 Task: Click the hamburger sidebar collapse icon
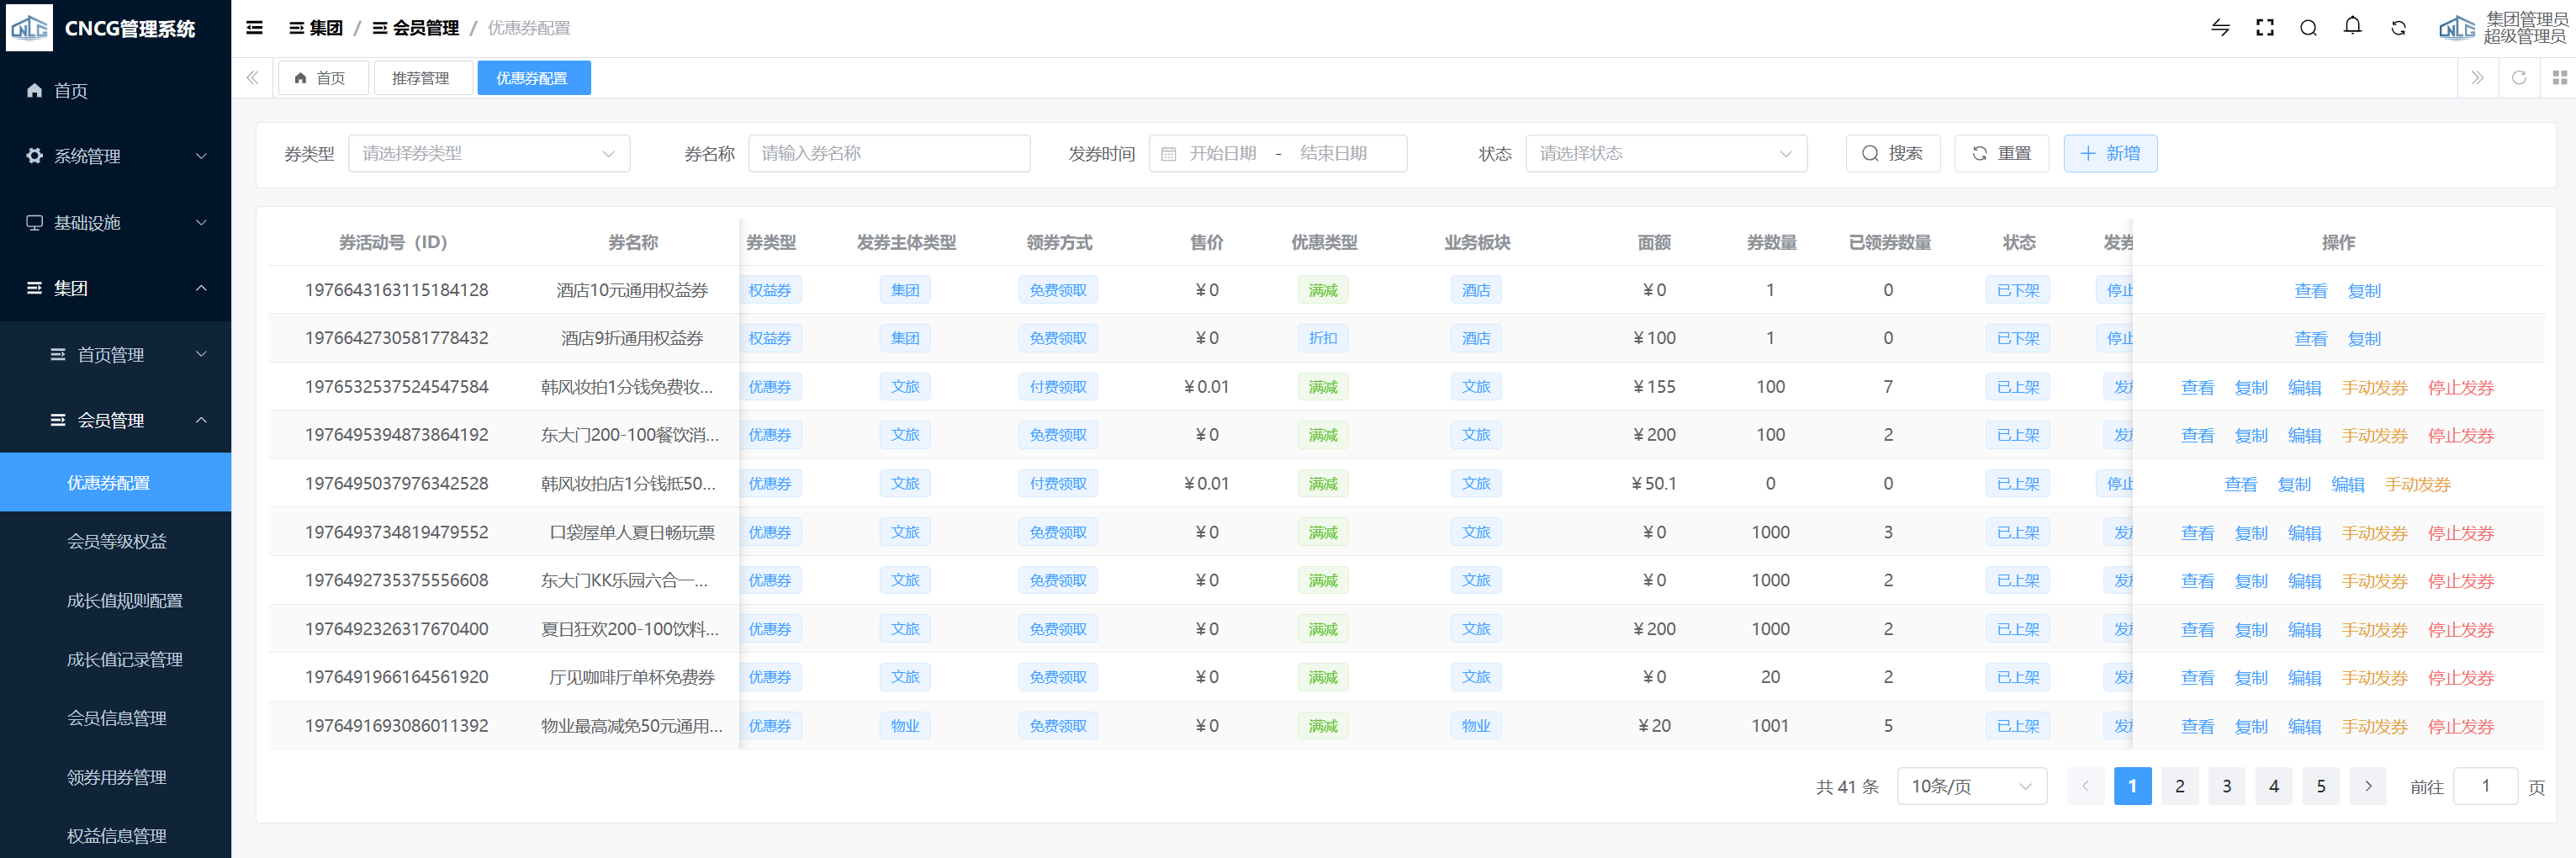coord(255,28)
